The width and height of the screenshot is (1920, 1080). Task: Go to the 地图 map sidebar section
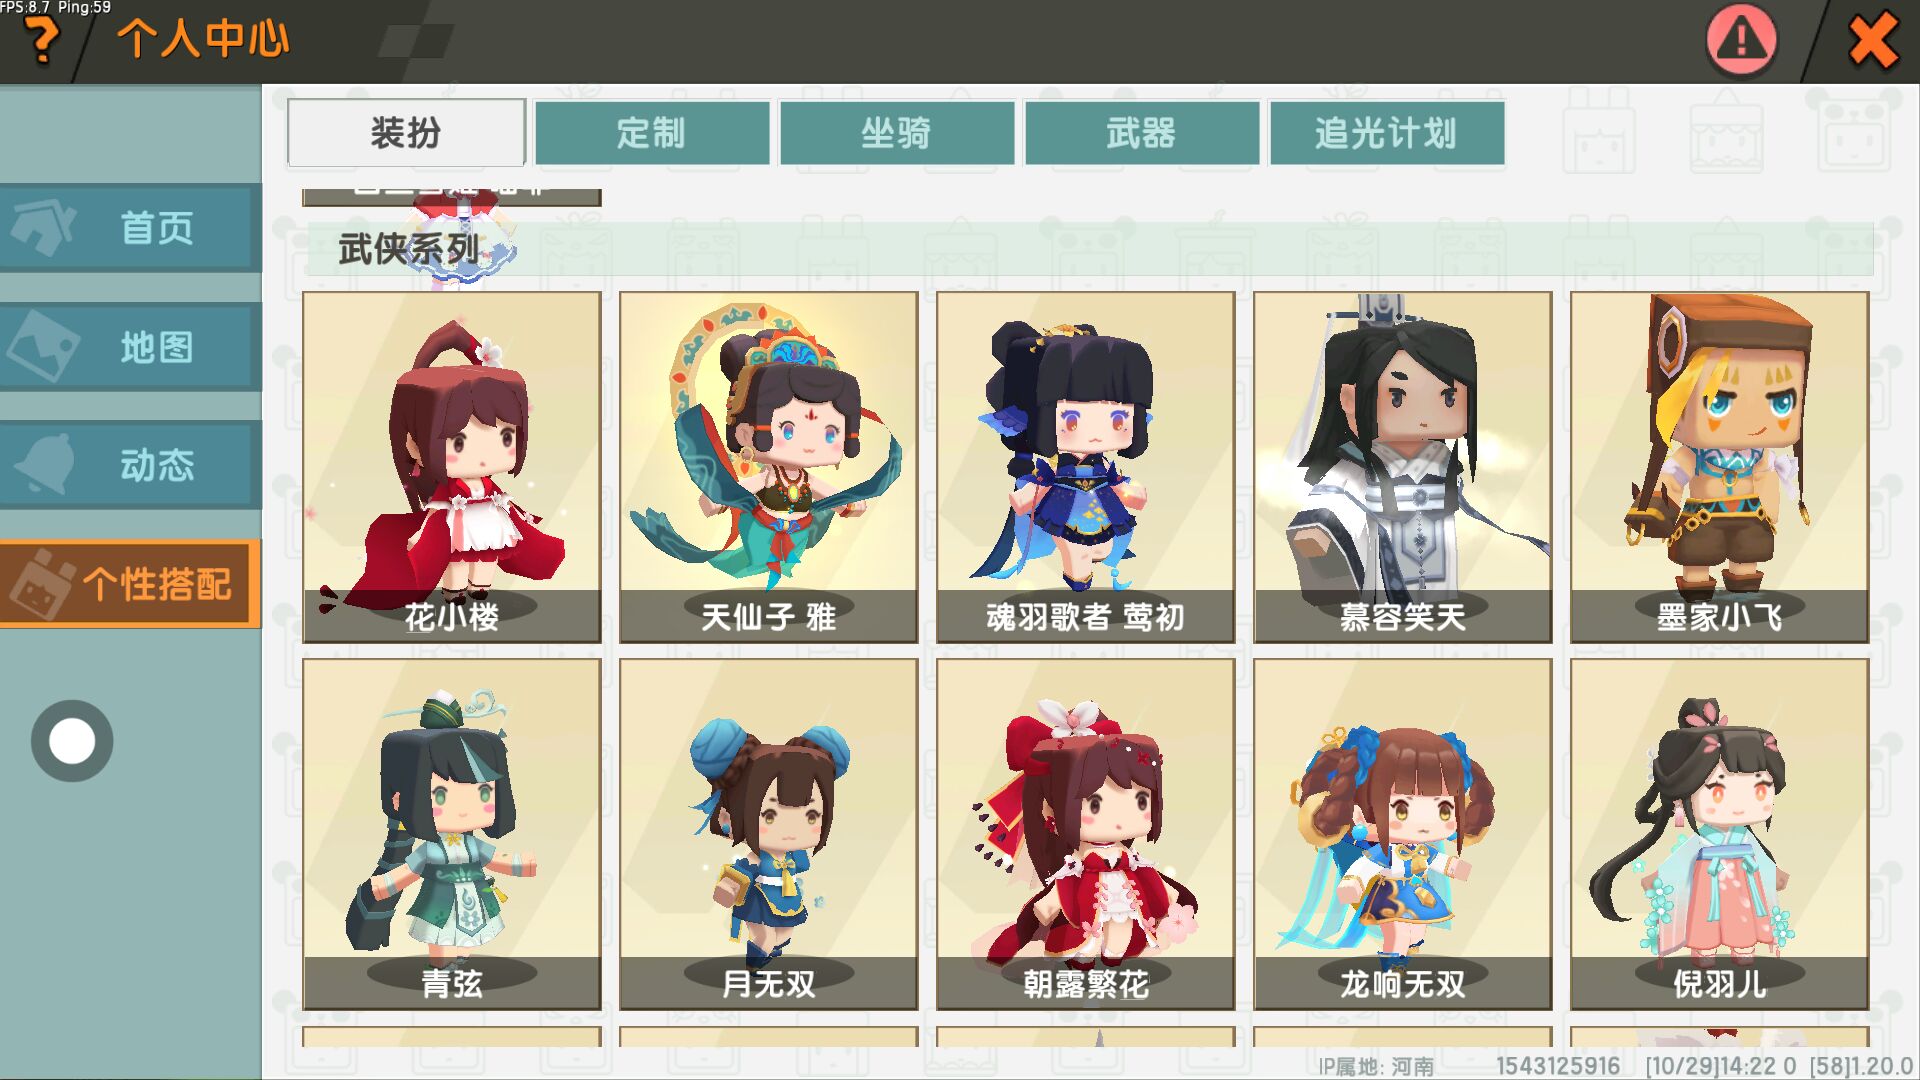(x=131, y=347)
